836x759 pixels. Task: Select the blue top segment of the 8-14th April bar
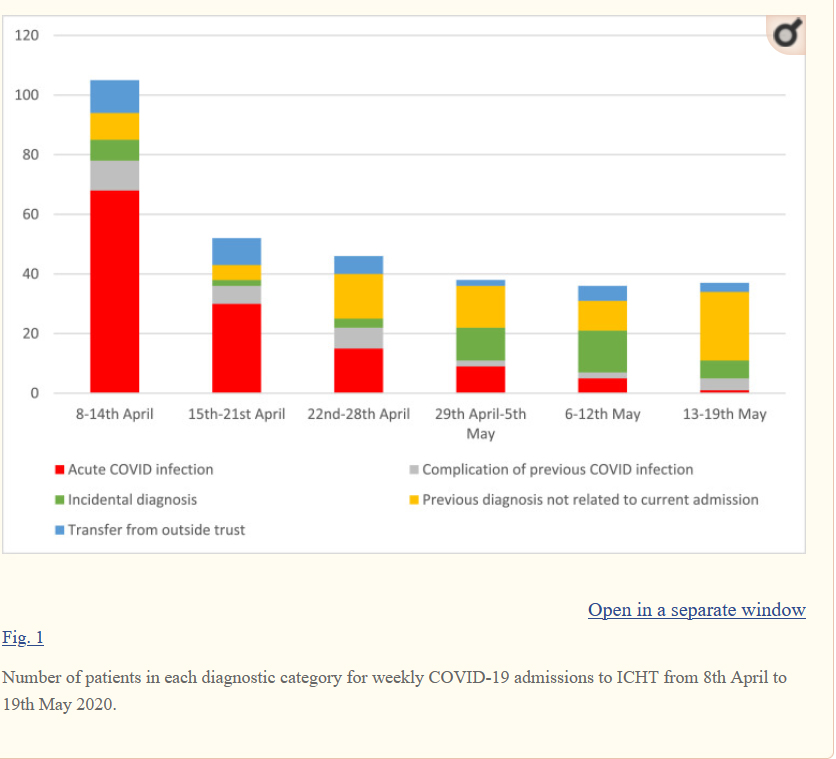click(115, 96)
